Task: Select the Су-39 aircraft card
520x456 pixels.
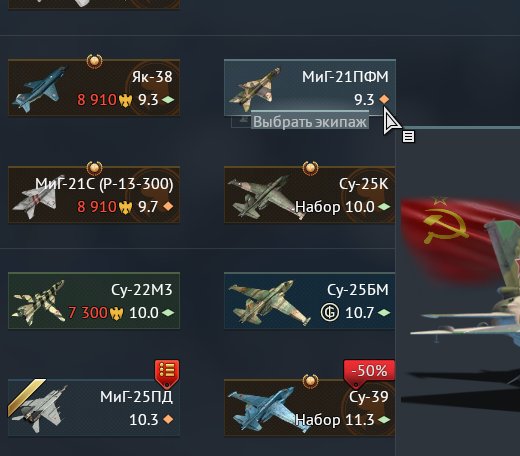Action: [310, 407]
